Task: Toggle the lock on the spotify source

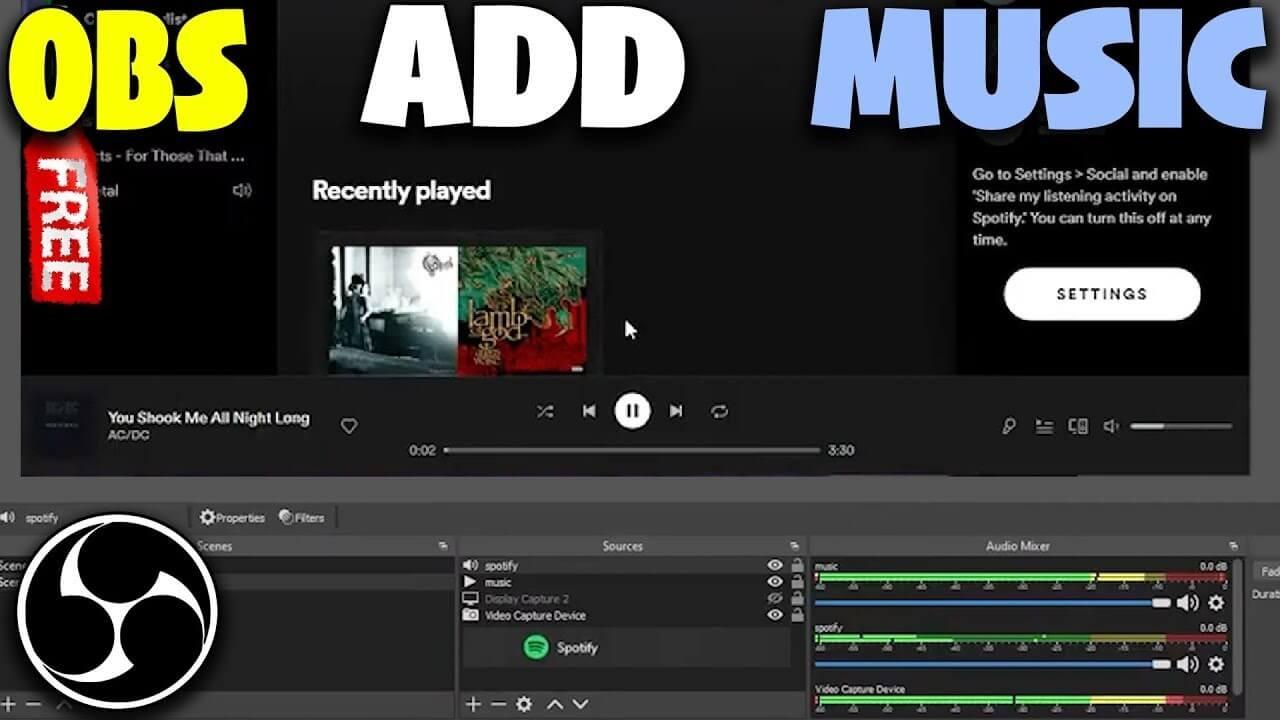Action: click(797, 566)
